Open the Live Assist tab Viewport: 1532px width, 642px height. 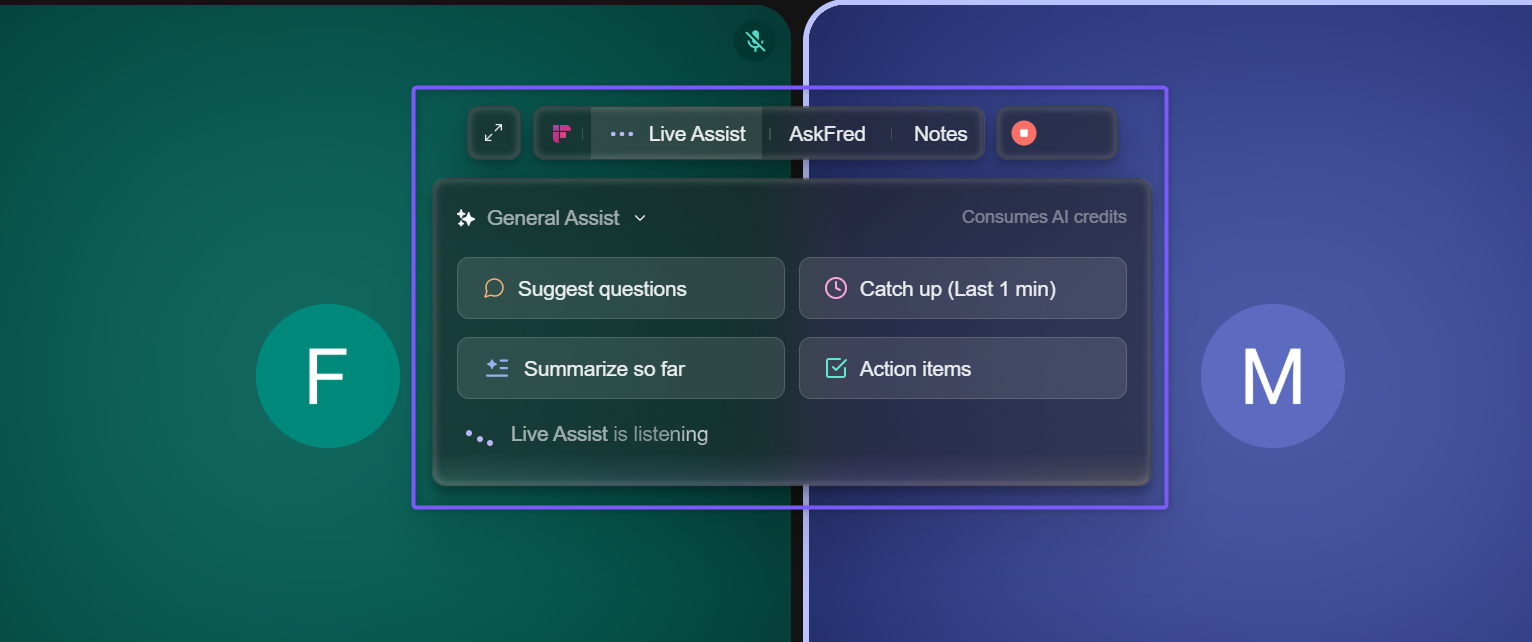tap(677, 133)
